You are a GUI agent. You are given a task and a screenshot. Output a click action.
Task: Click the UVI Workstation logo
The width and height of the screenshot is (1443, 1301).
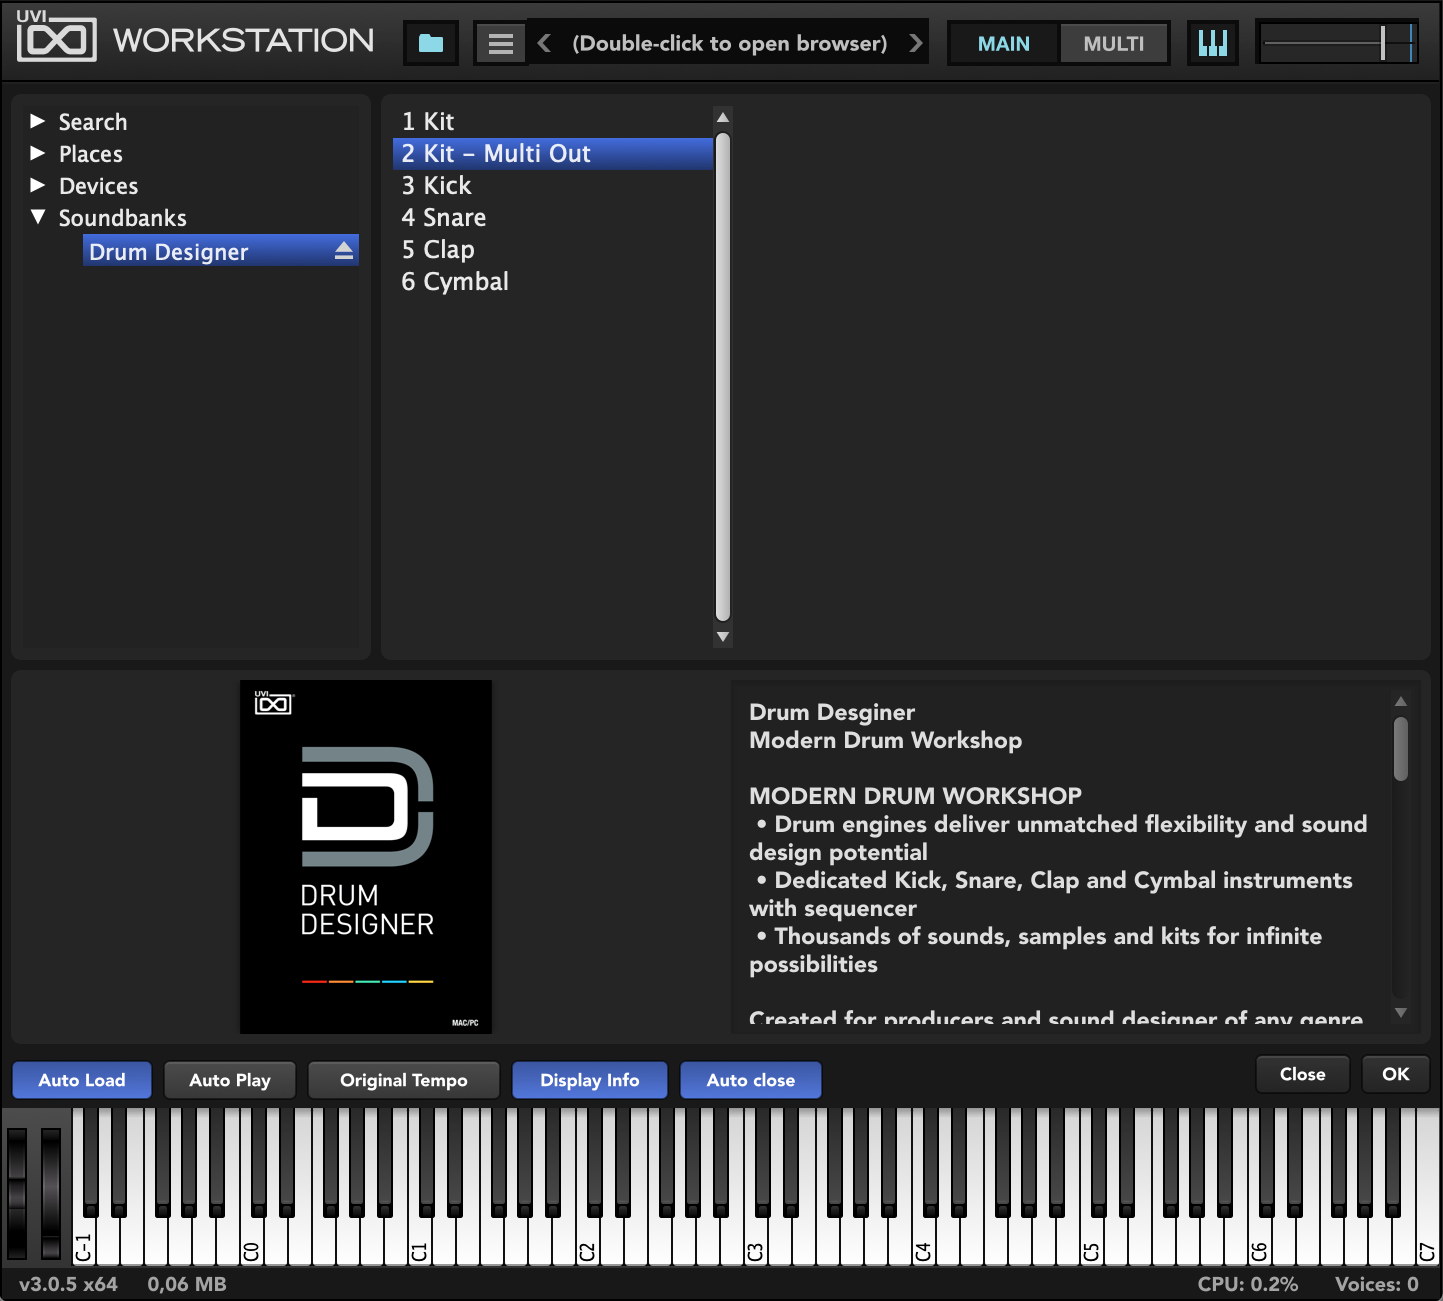pos(195,39)
